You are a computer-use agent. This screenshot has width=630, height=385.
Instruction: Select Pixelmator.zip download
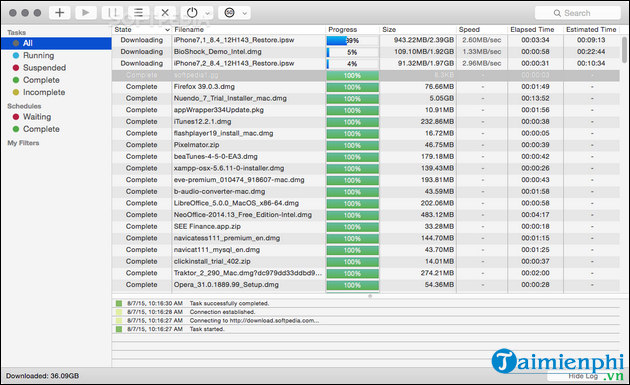pyautogui.click(x=366, y=145)
